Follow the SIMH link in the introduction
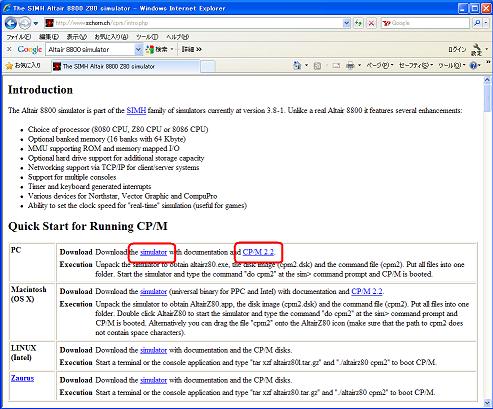Image resolution: width=493 pixels, height=409 pixels. 136,110
